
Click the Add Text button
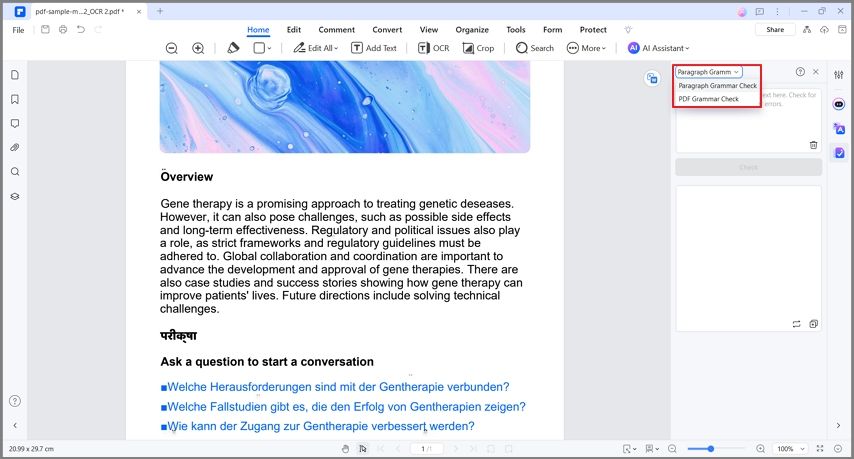point(374,48)
